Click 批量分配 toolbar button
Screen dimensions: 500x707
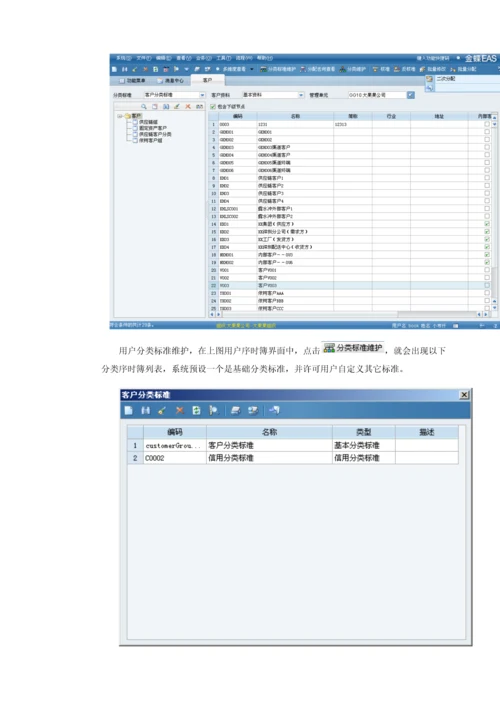(x=463, y=69)
